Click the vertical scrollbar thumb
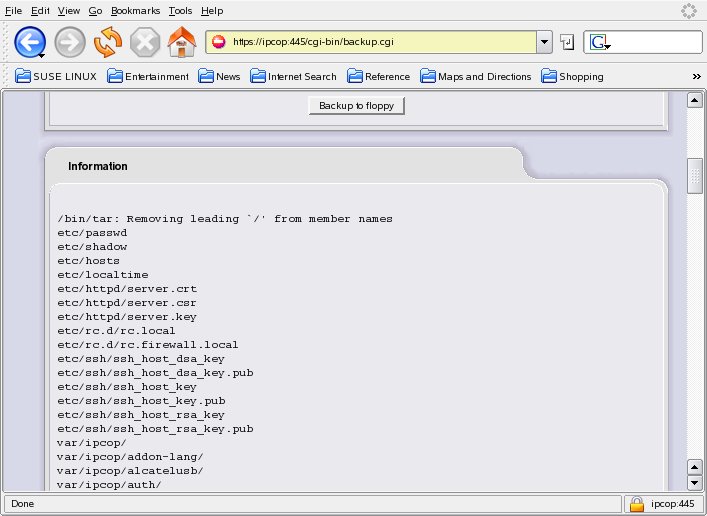707x516 pixels. coord(694,175)
